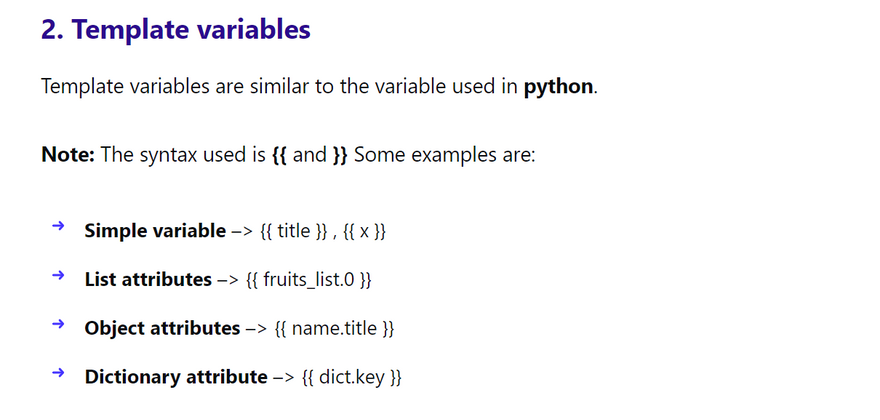Click the arrow bullet beside Simple variable

pyautogui.click(x=57, y=227)
